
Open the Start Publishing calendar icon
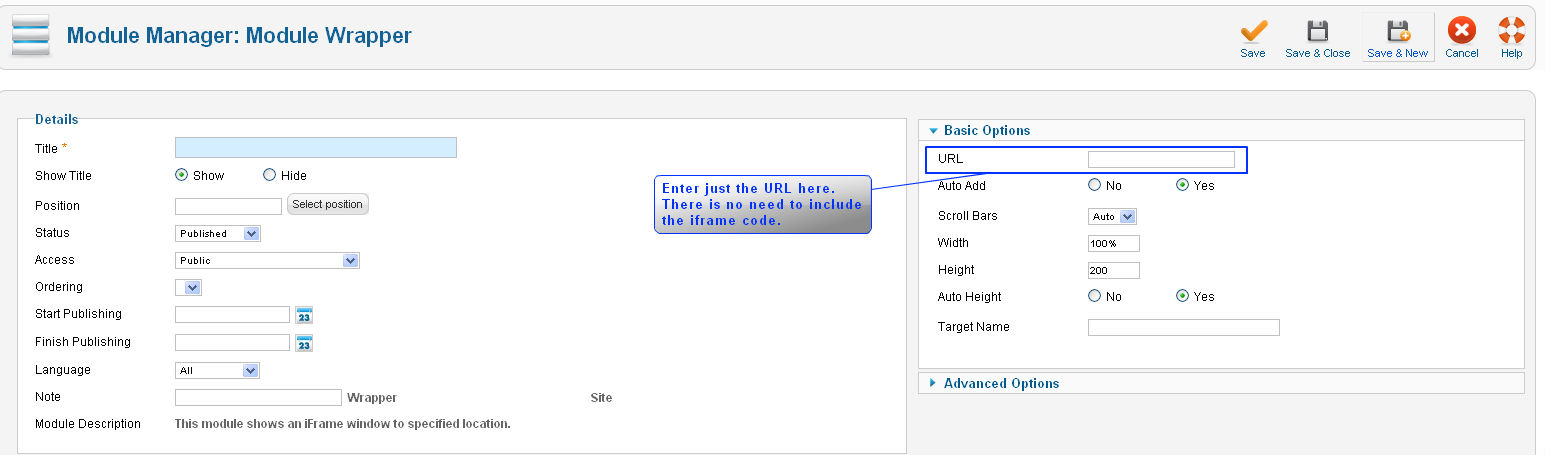[304, 315]
